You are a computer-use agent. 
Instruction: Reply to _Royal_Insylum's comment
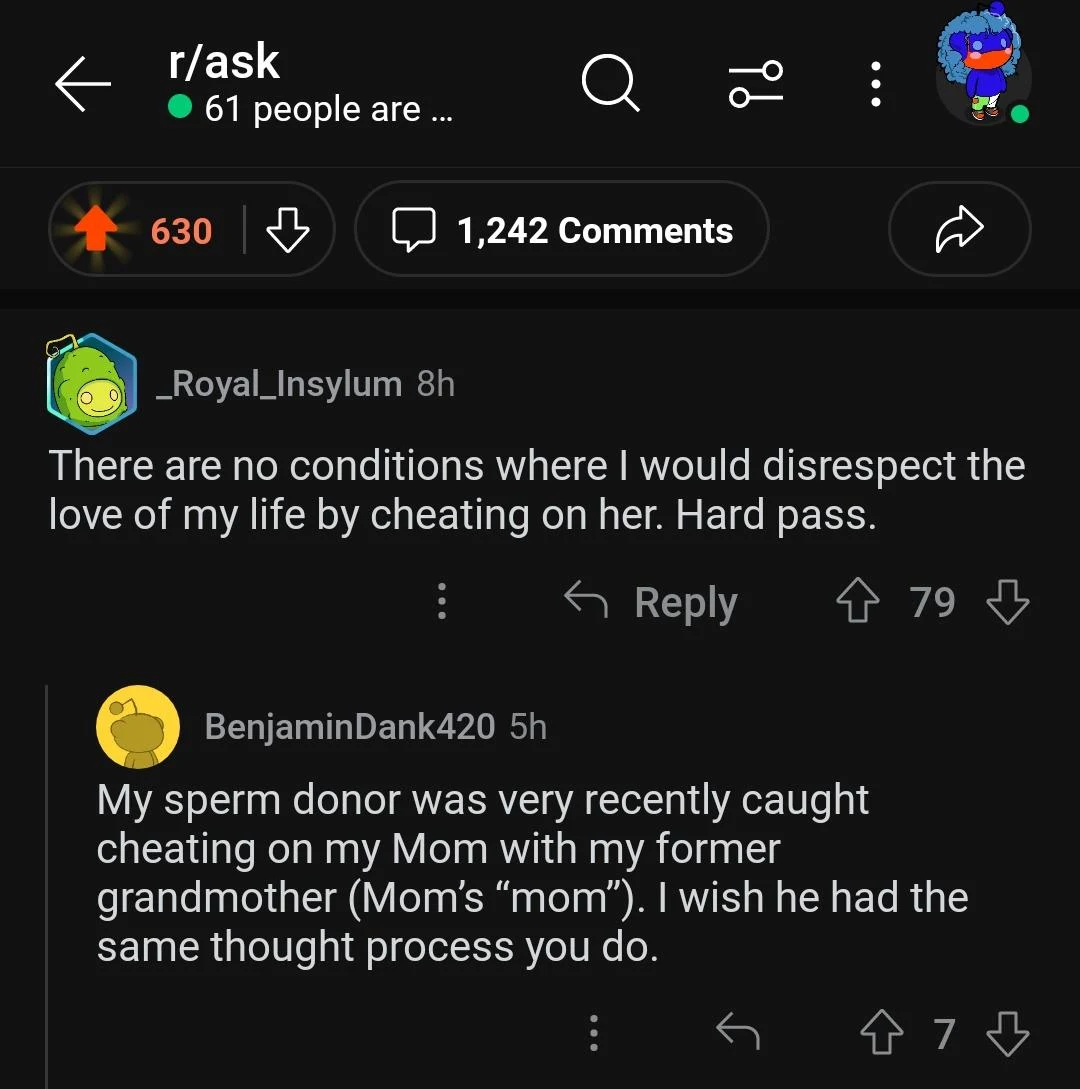651,602
